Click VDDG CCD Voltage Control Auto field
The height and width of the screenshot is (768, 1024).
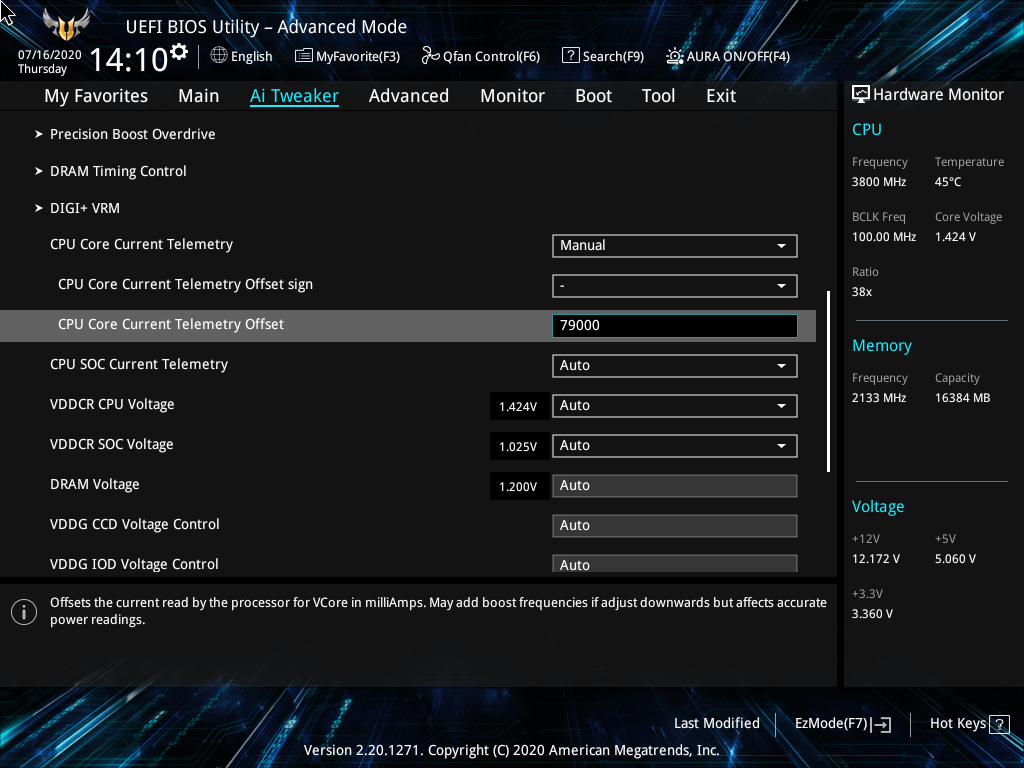(675, 525)
